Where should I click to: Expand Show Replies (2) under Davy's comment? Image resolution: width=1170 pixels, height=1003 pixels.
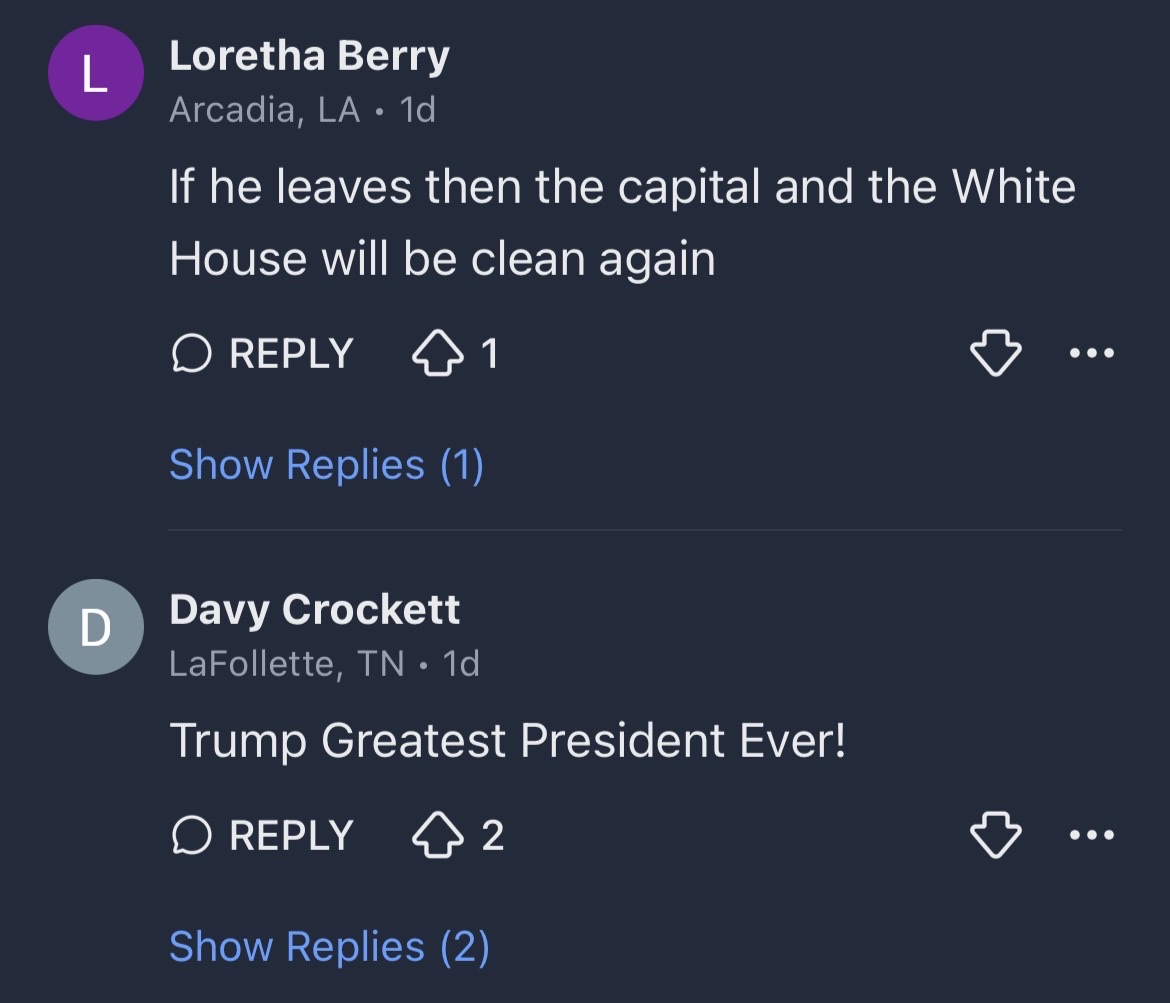pos(329,947)
